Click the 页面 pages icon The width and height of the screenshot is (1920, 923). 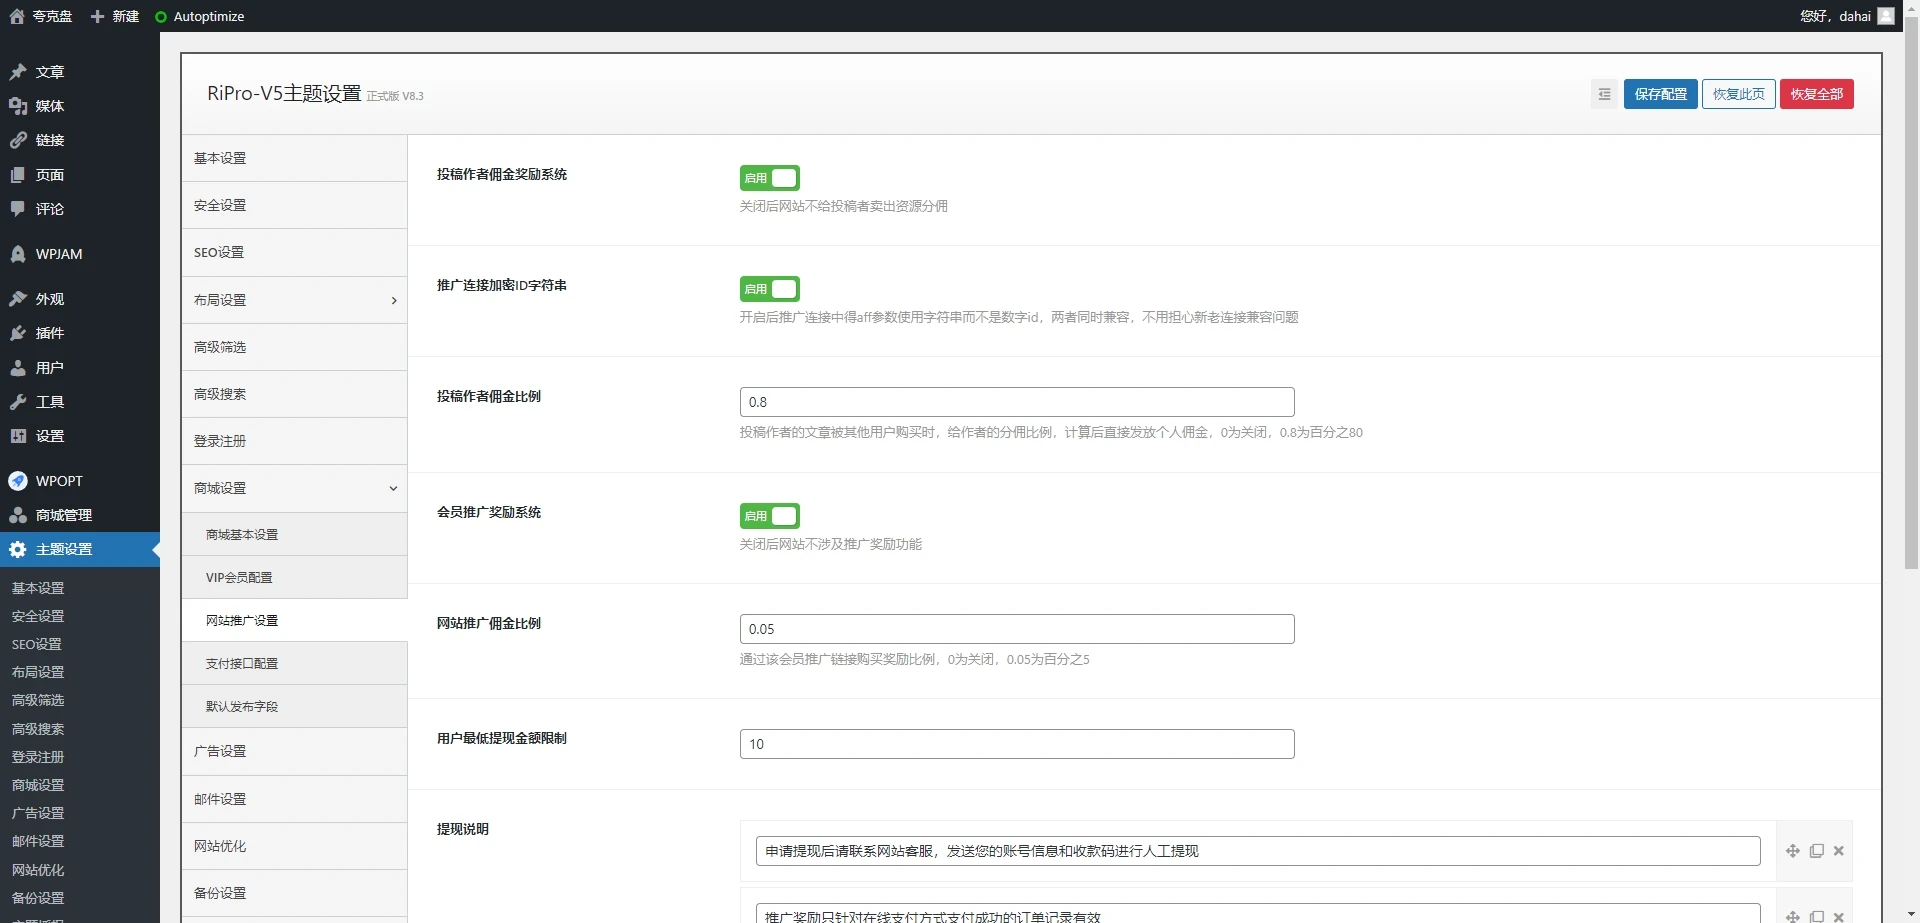18,175
